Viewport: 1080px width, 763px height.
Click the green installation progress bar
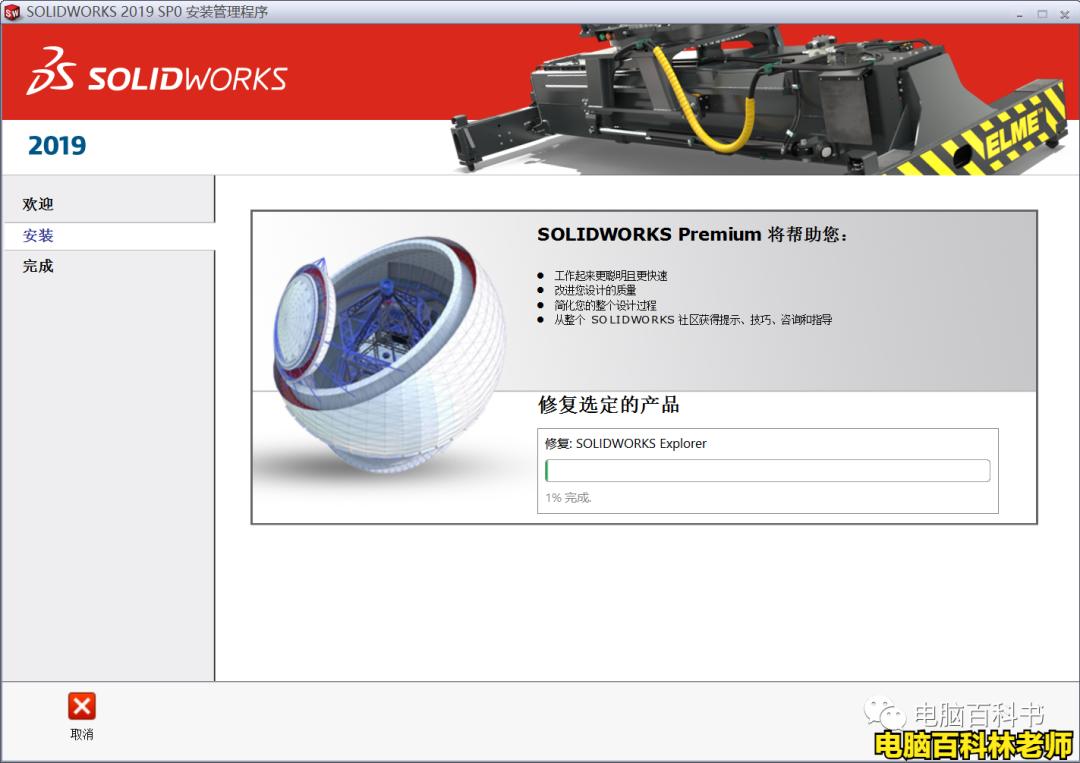click(766, 470)
